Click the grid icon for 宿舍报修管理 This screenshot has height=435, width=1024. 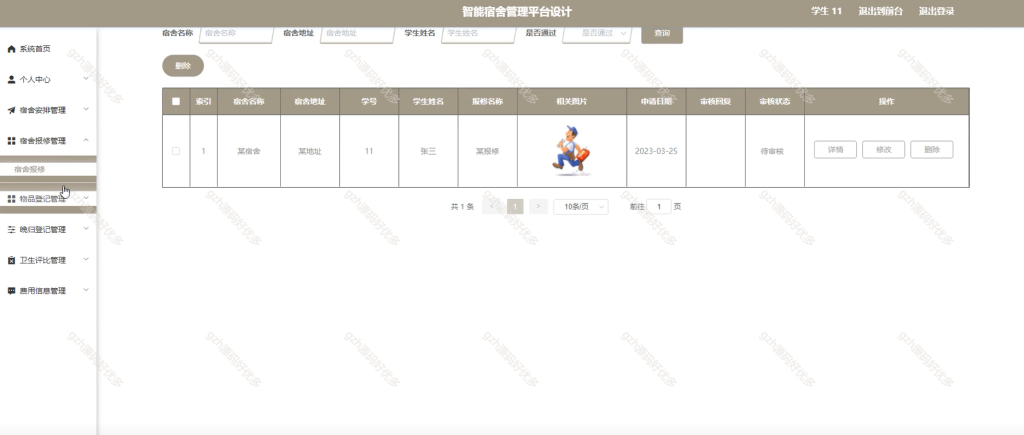[x=11, y=141]
